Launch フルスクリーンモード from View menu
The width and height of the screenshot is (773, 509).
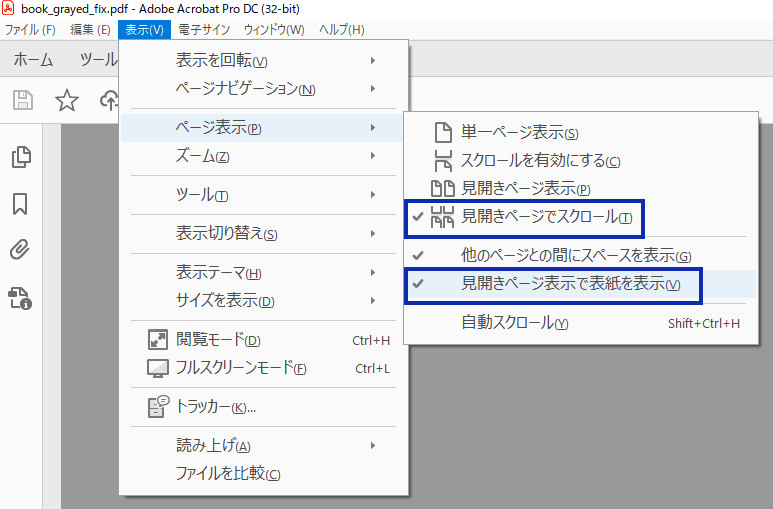pos(264,368)
